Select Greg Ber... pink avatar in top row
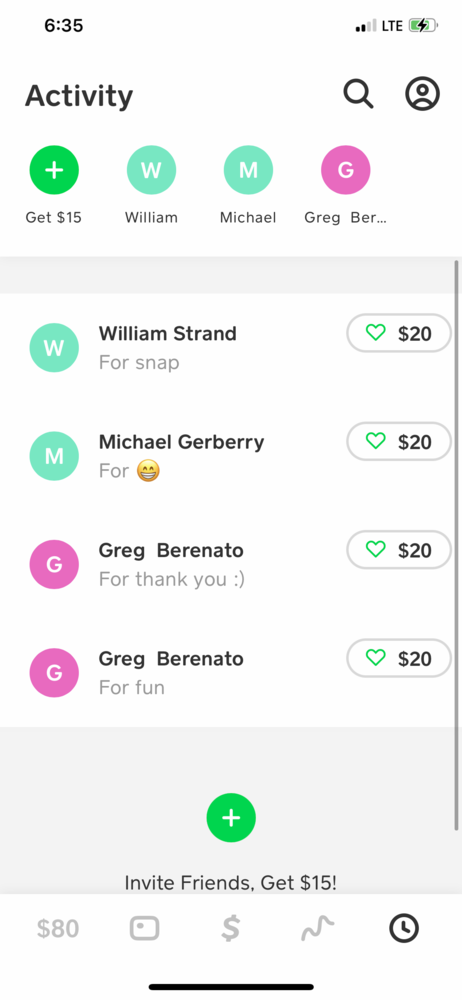462x1000 pixels. point(345,170)
